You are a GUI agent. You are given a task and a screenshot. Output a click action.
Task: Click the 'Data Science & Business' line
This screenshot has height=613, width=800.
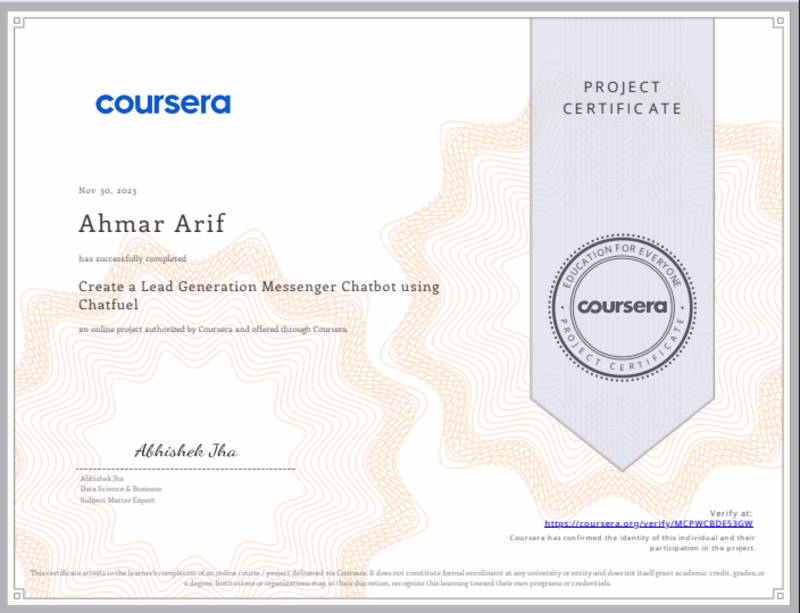[121, 489]
